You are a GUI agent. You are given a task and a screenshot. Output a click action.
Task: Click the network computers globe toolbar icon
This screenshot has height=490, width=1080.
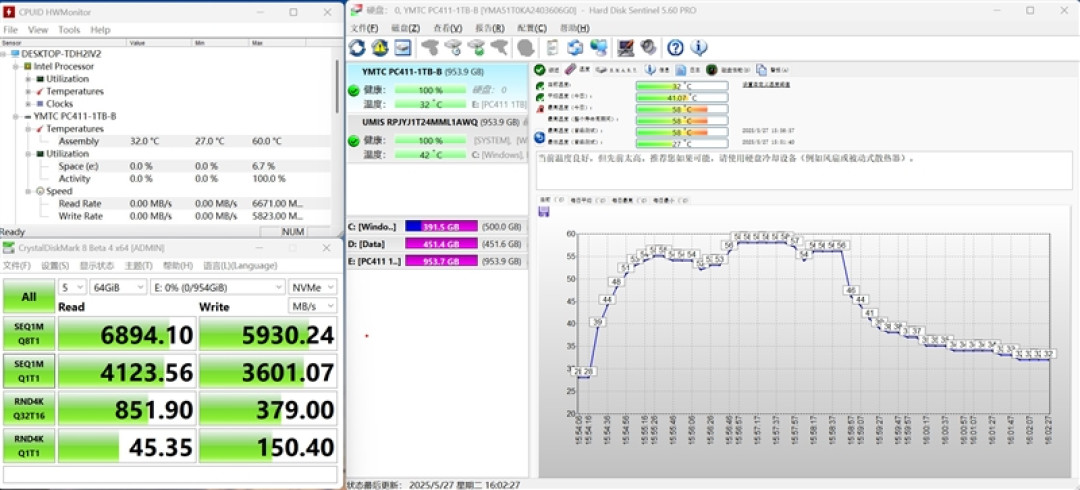coord(599,48)
